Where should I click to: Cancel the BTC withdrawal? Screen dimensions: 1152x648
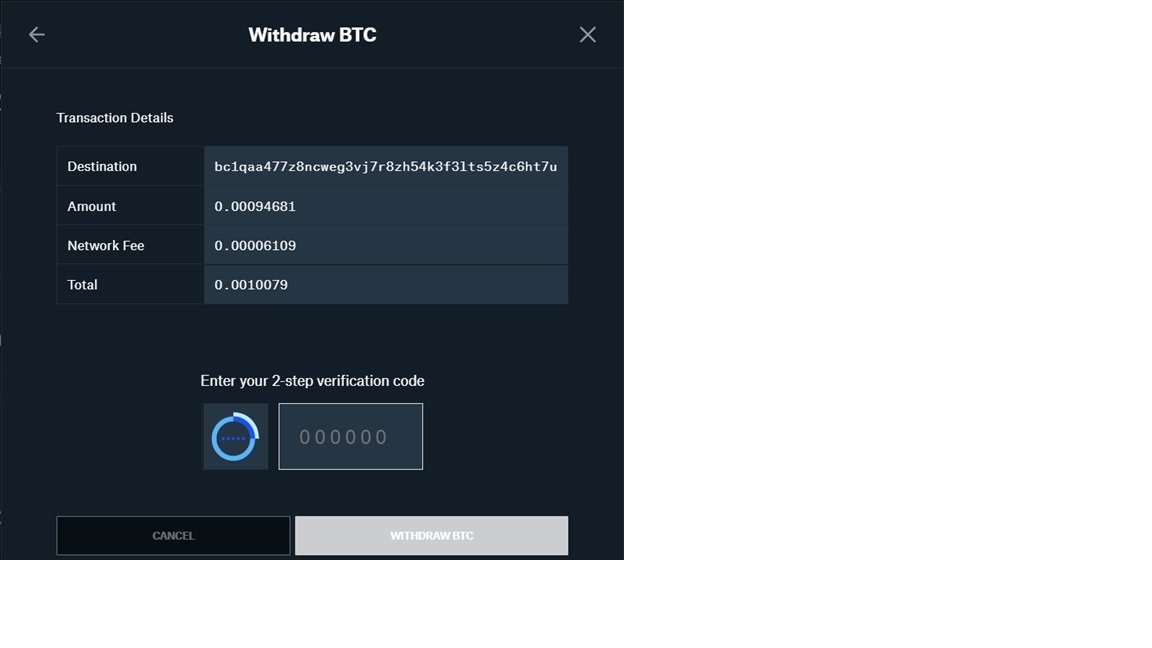pos(173,536)
